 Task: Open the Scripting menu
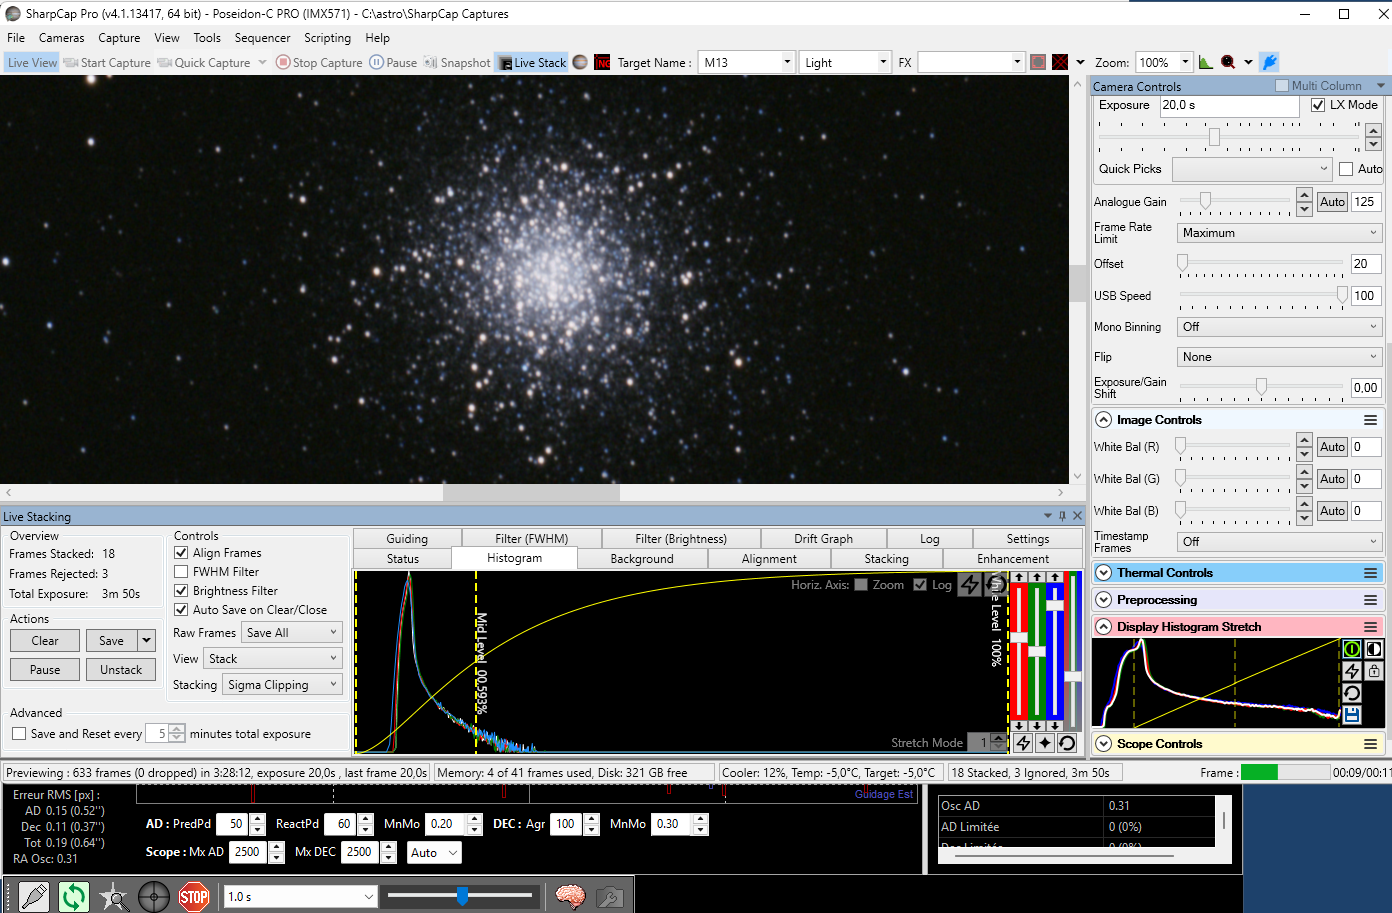(327, 38)
